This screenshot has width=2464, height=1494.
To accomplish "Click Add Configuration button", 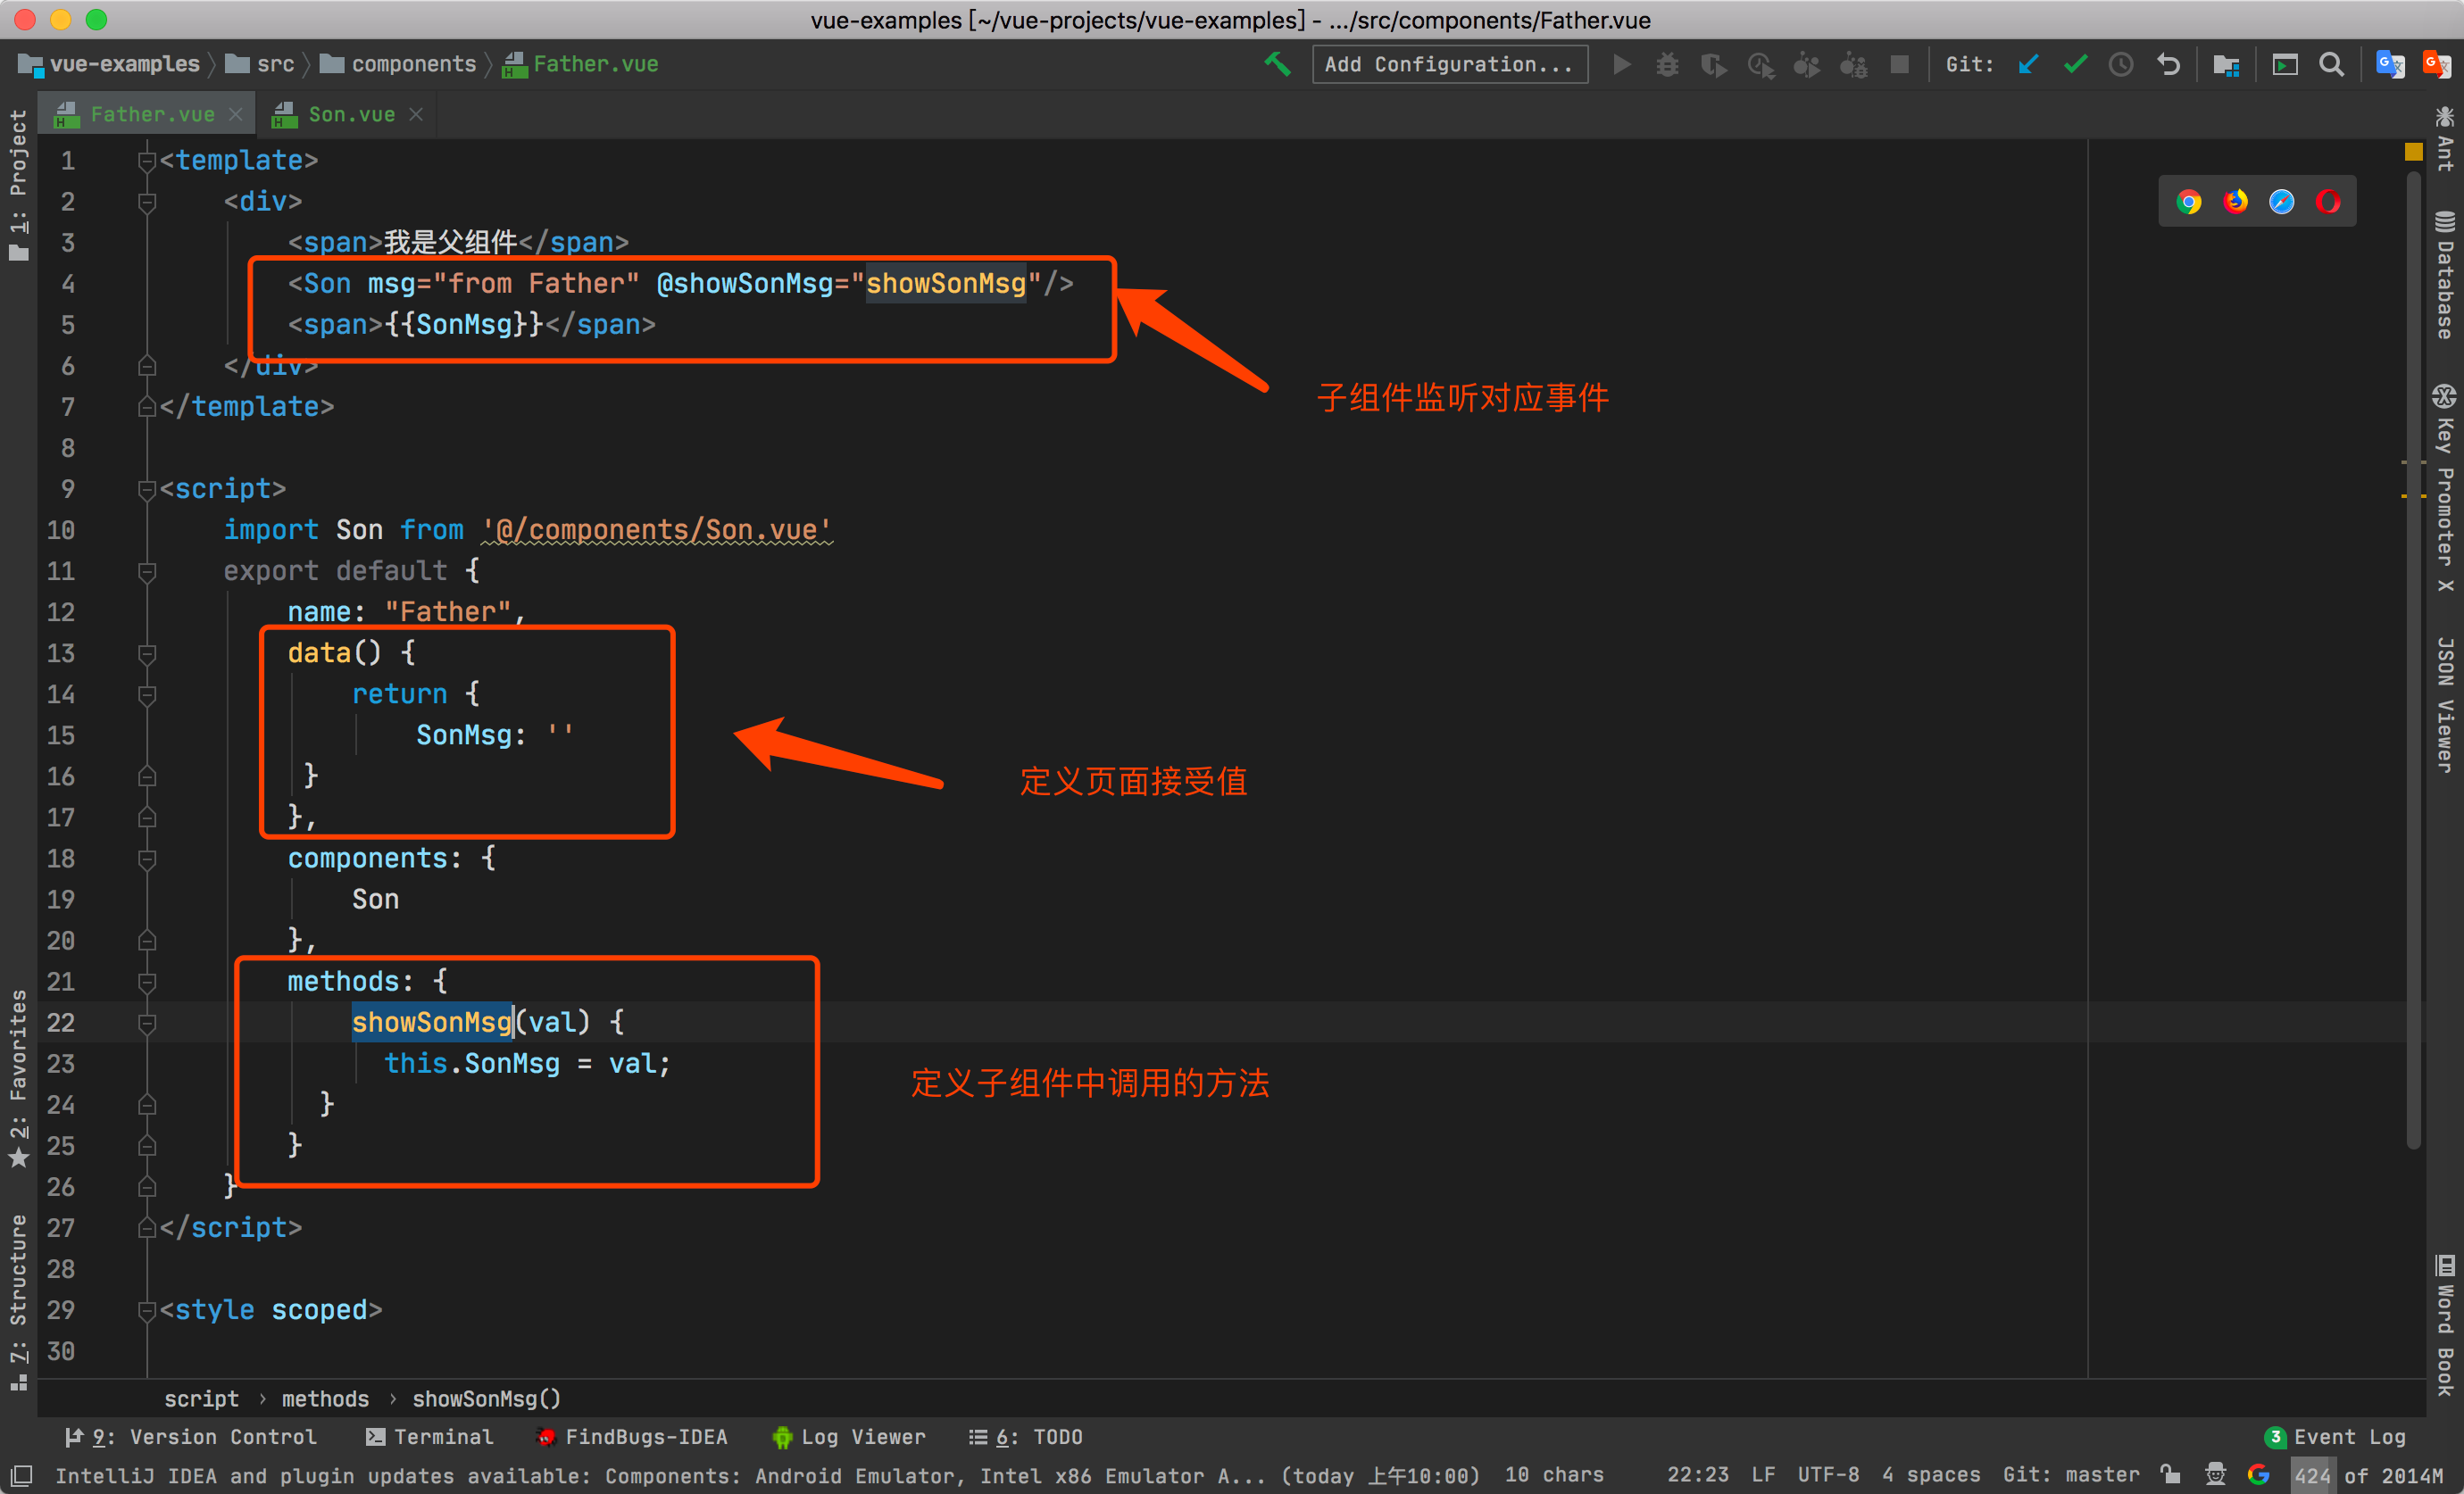I will [x=1449, y=64].
